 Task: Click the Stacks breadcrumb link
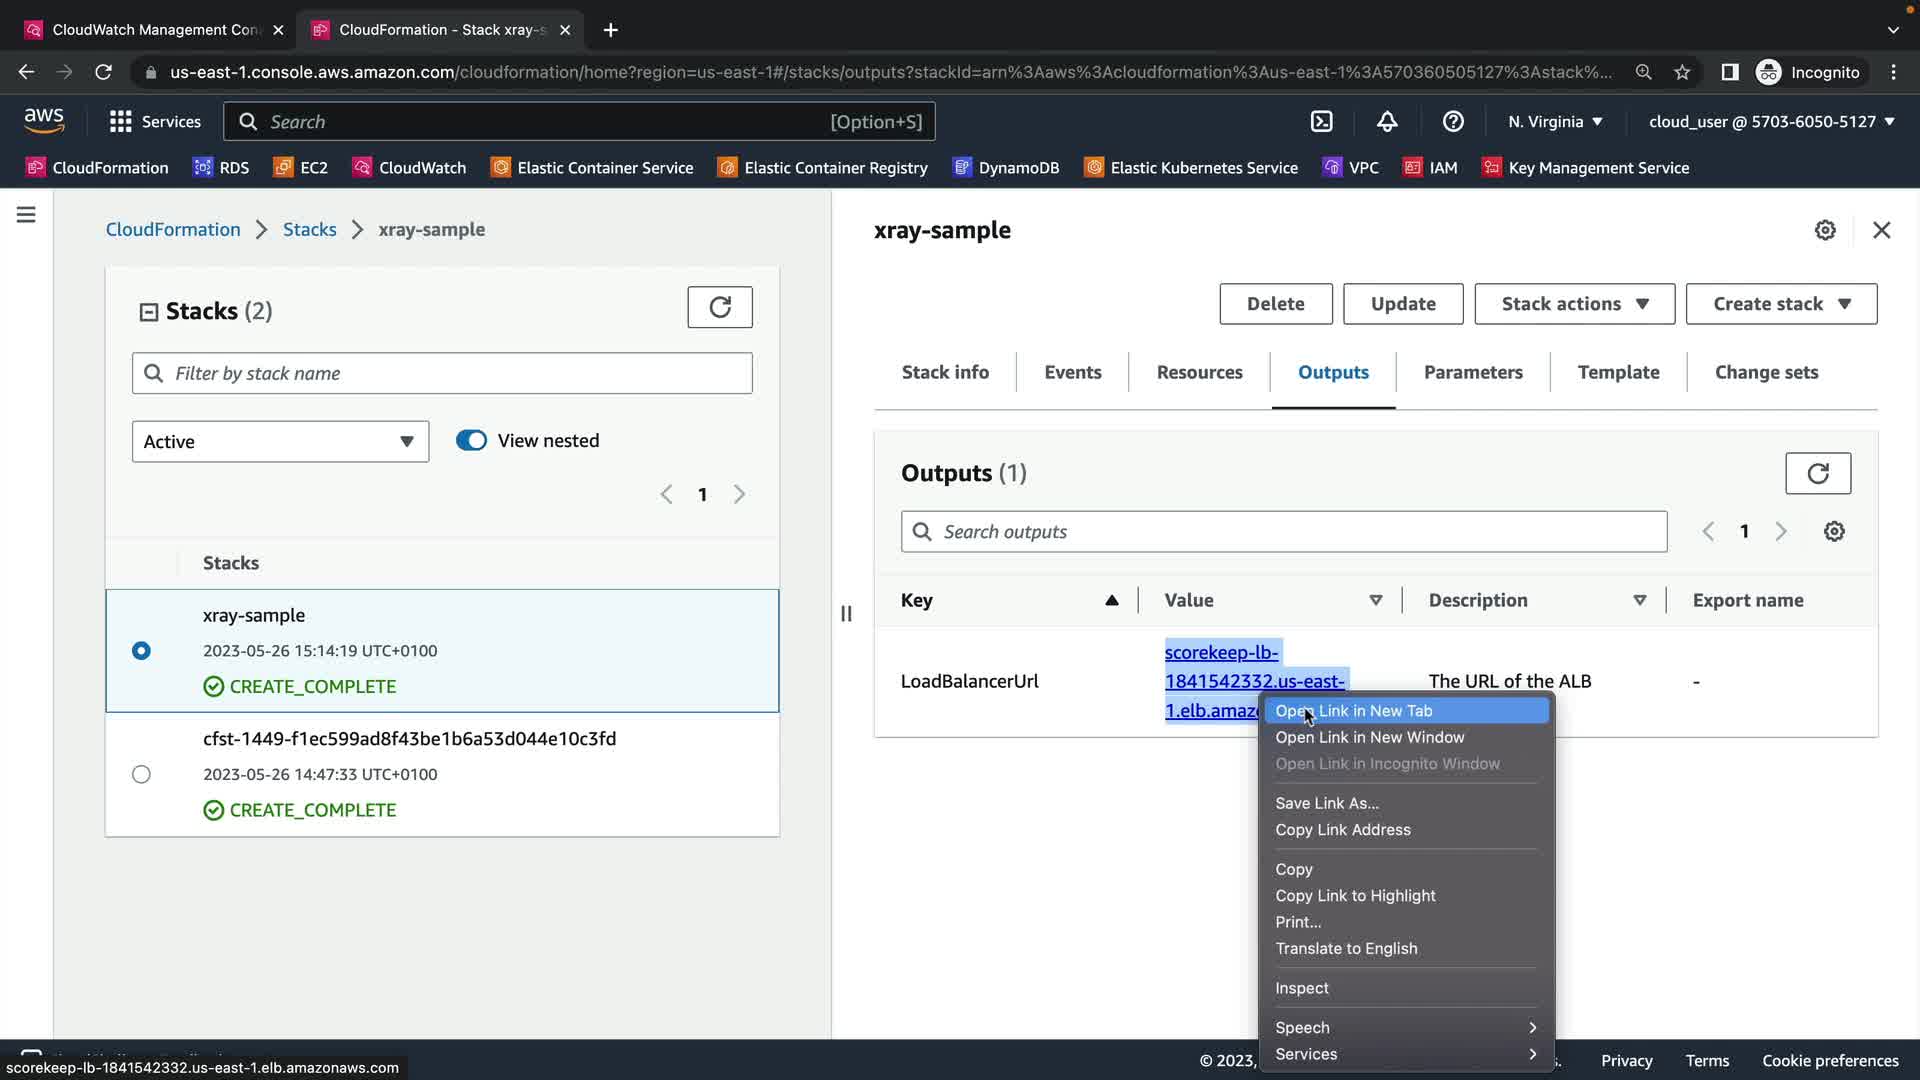[309, 230]
